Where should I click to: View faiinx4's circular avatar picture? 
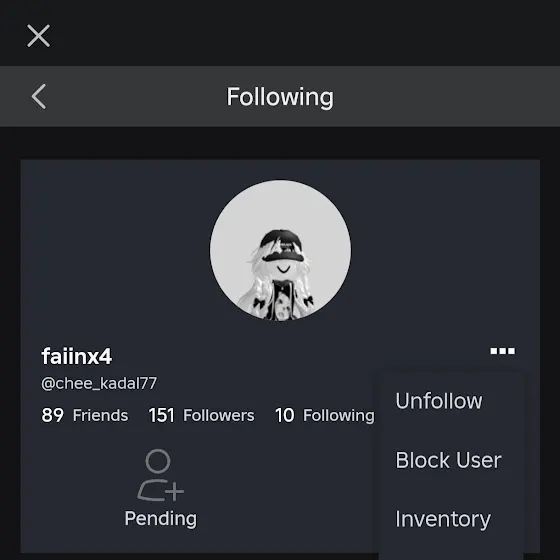[x=280, y=250]
